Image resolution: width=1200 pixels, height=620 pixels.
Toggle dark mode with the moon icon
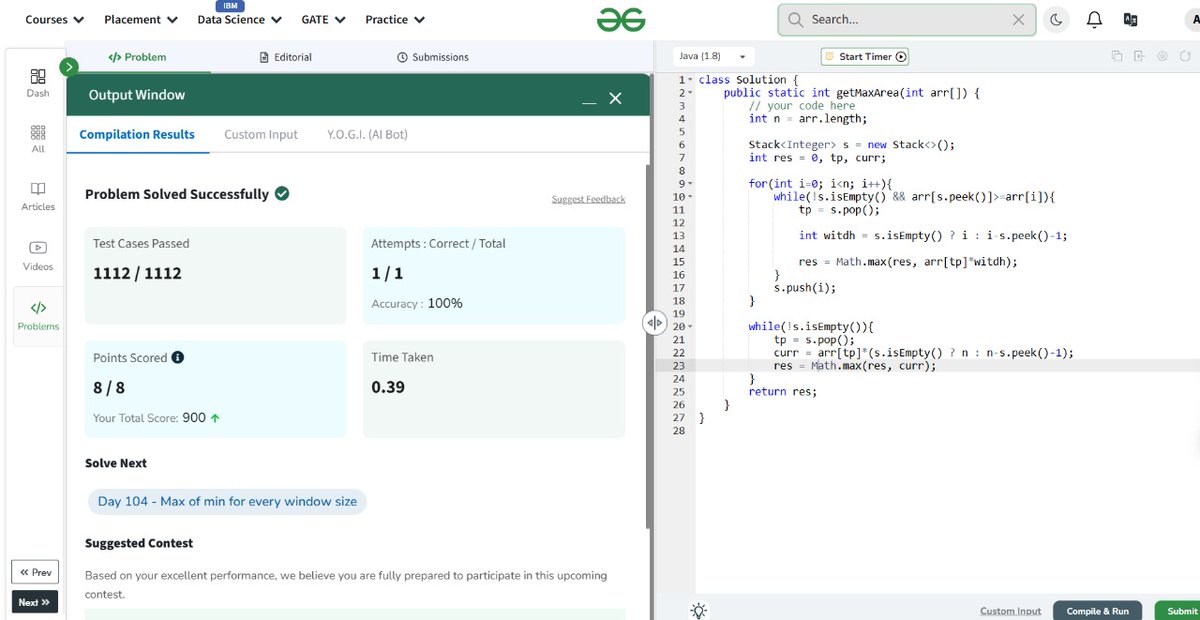[1056, 19]
